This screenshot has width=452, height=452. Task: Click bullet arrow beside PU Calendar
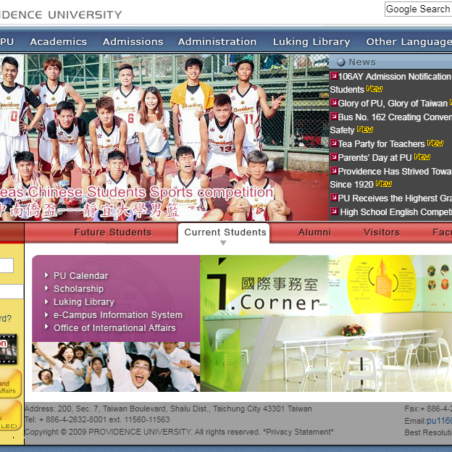click(46, 275)
